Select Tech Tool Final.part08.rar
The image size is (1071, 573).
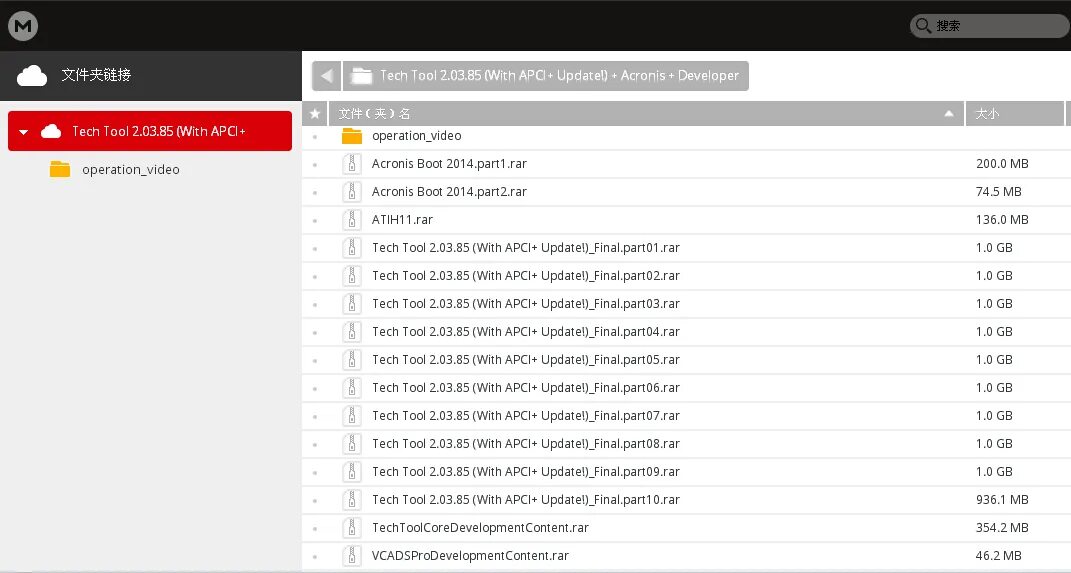pyautogui.click(x=526, y=444)
